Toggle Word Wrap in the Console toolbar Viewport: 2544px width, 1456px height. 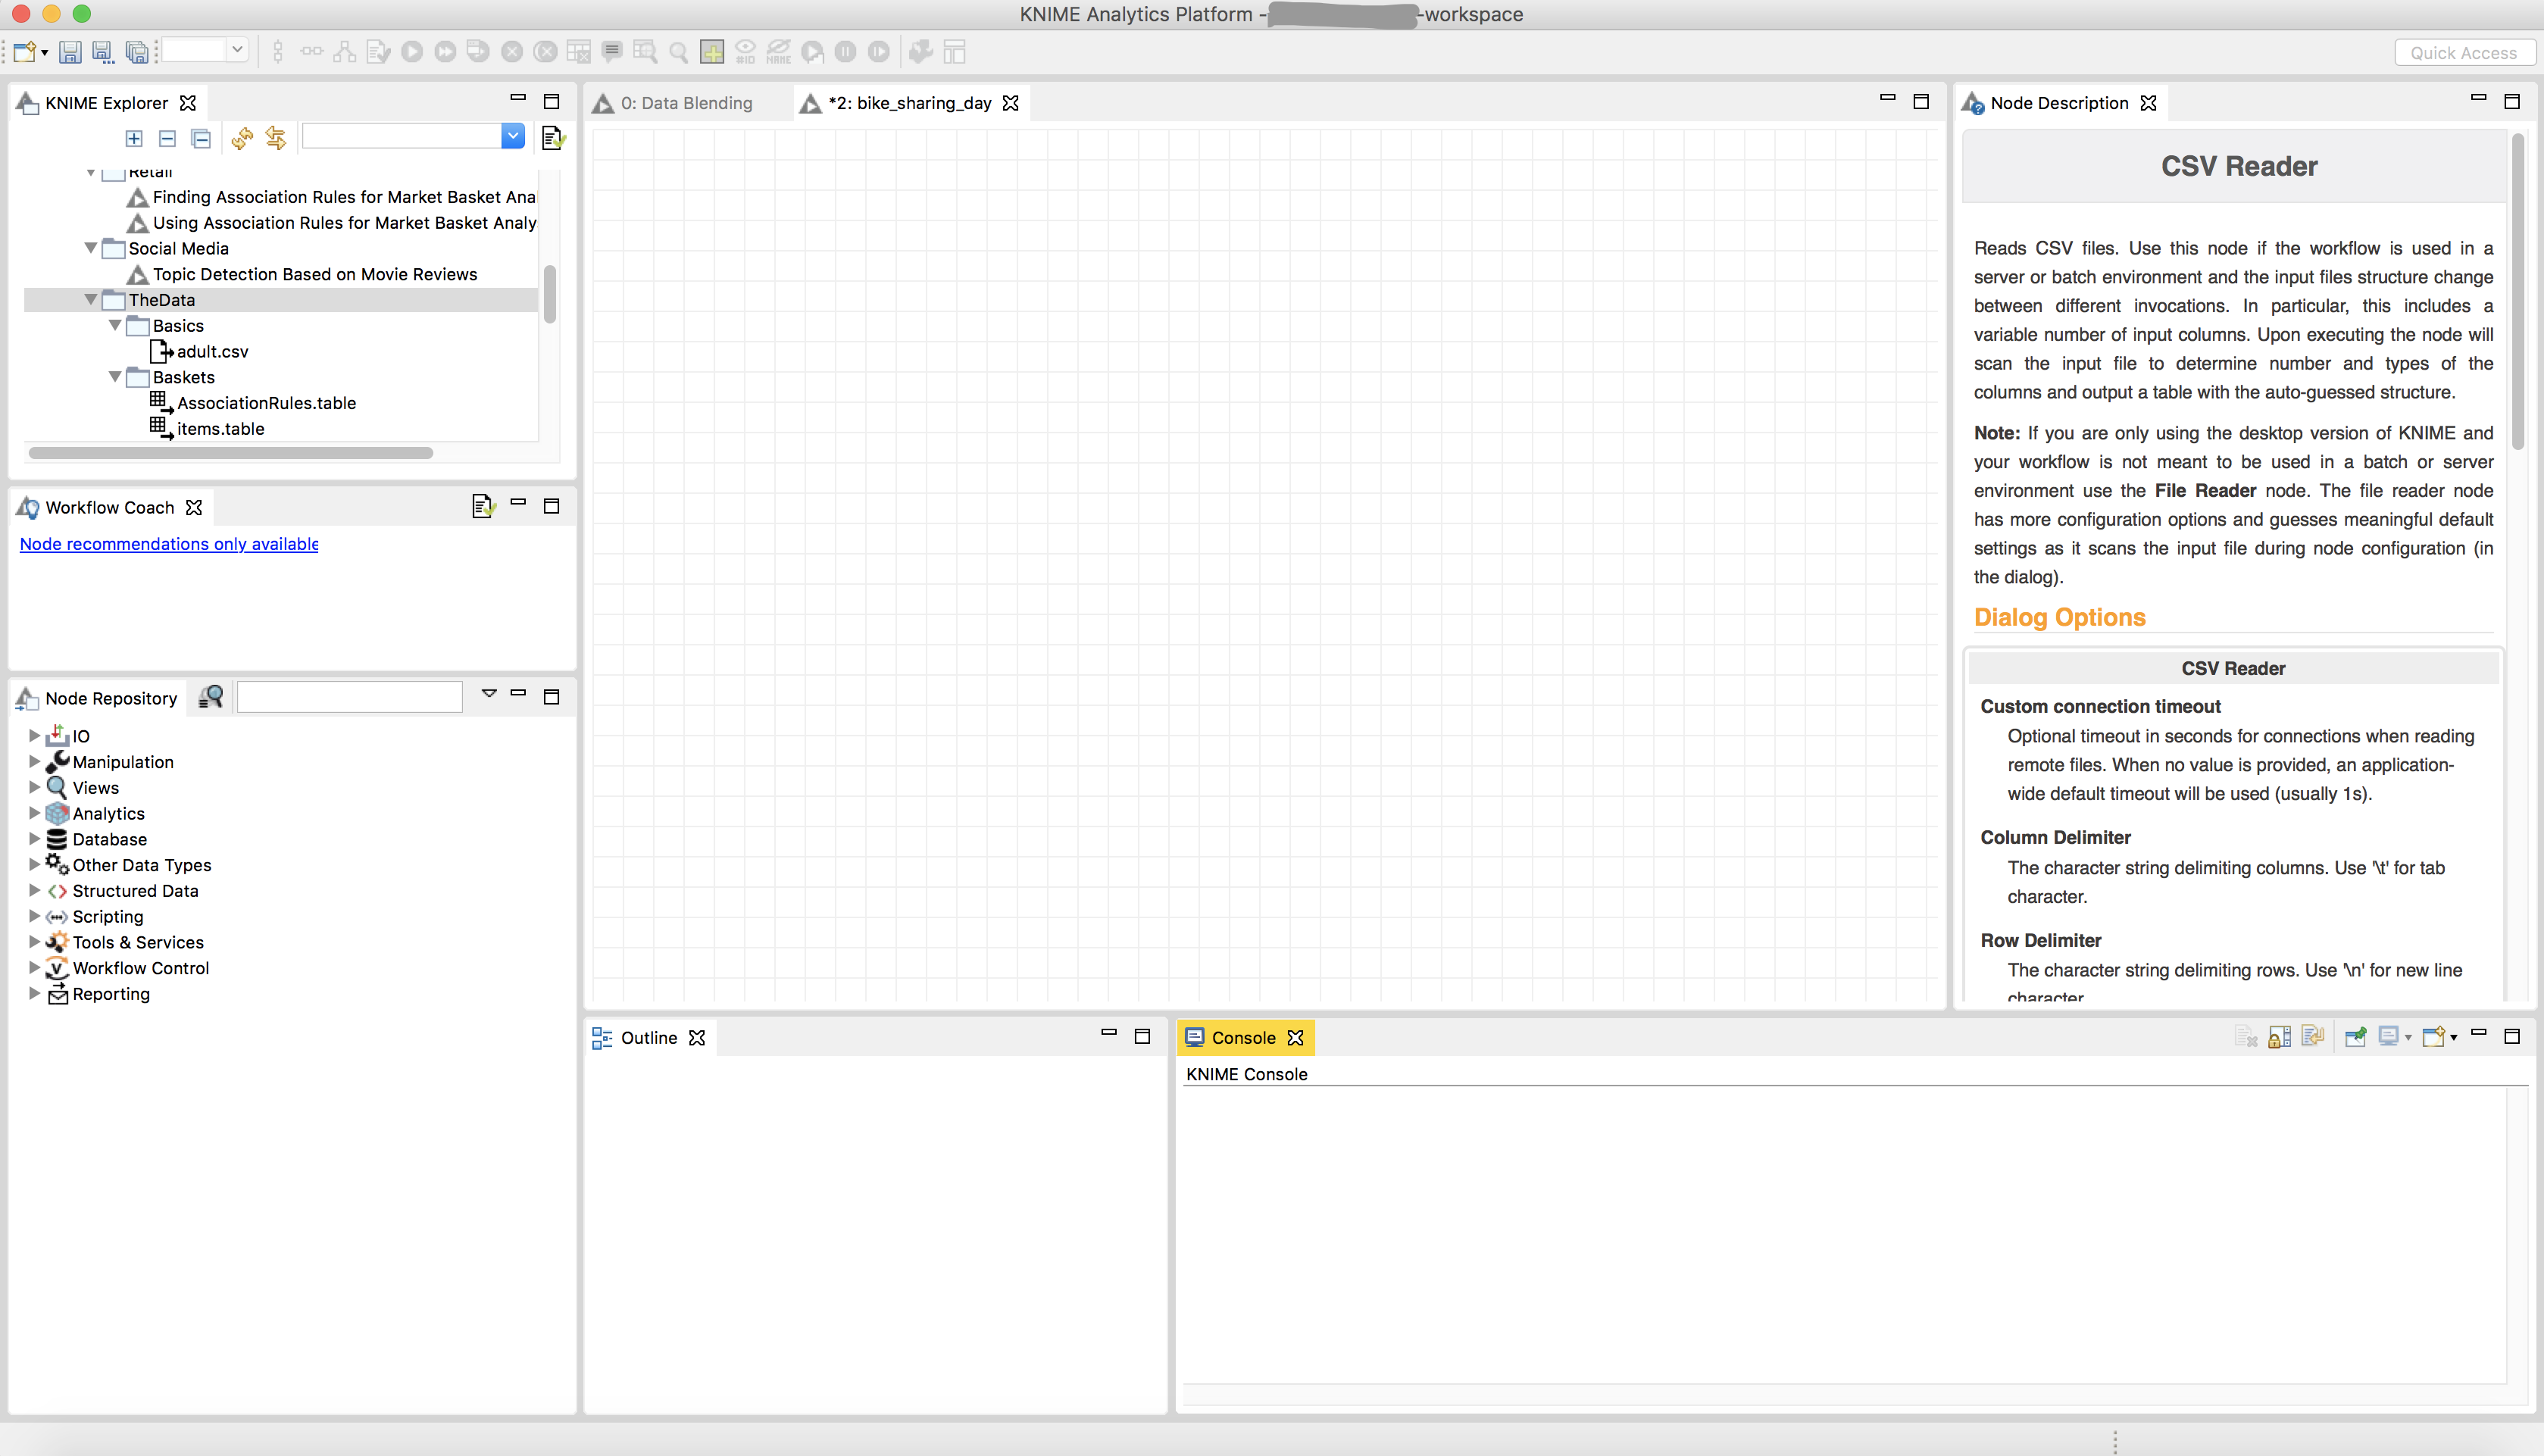[2312, 1037]
